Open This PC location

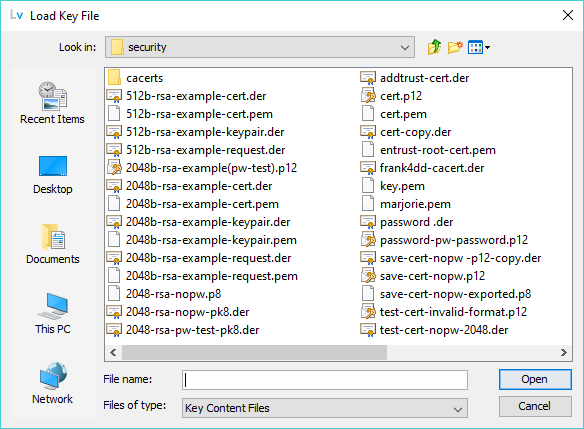point(53,314)
